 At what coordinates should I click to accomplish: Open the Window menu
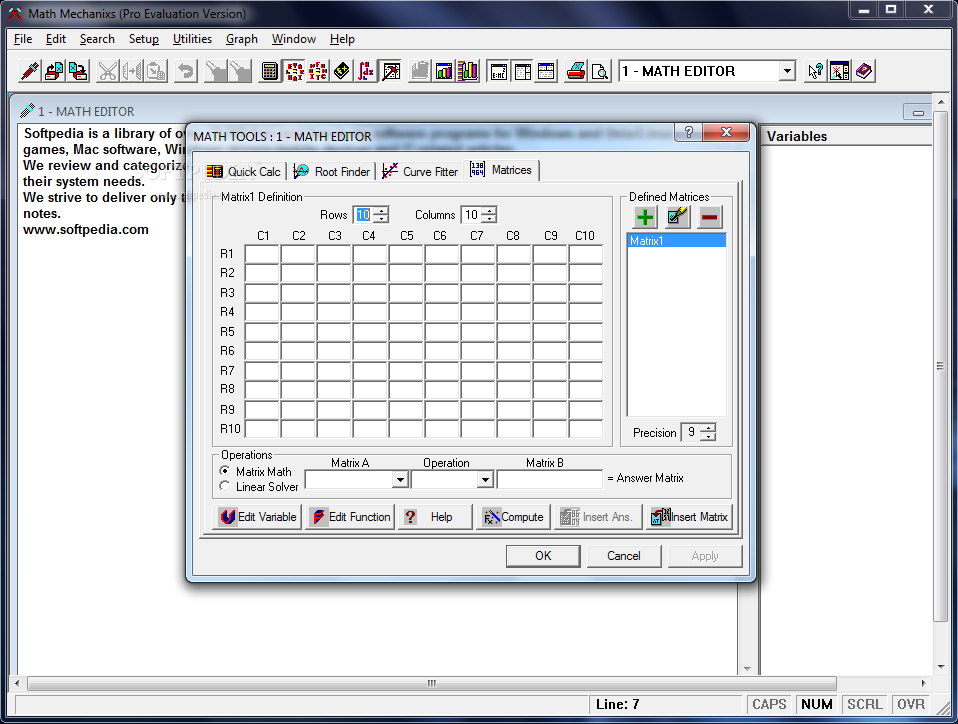tap(294, 39)
